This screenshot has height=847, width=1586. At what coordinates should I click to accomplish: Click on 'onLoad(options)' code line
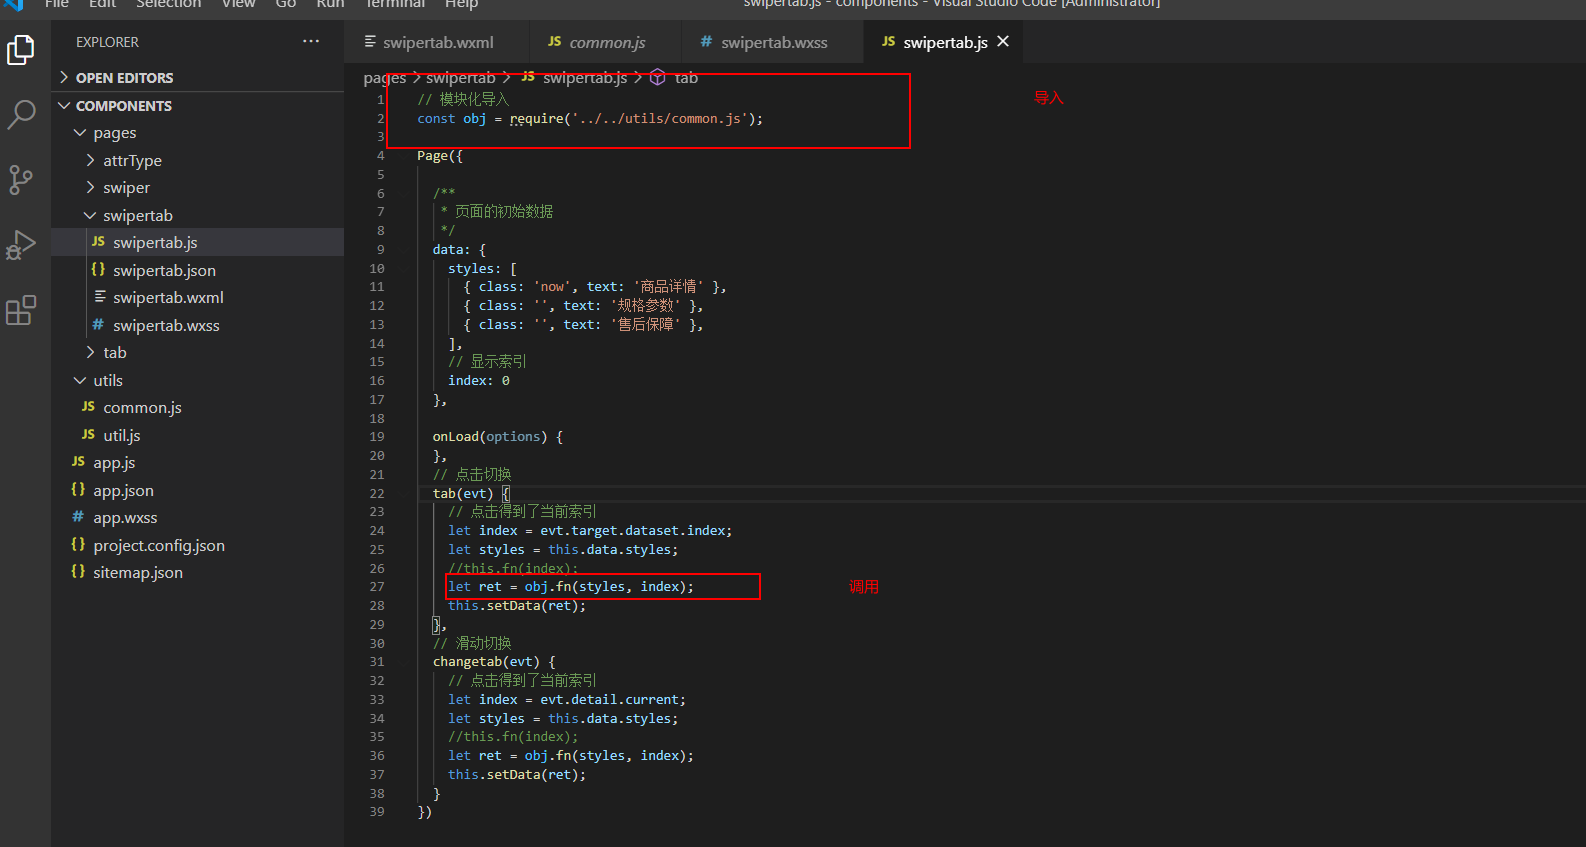point(497,436)
